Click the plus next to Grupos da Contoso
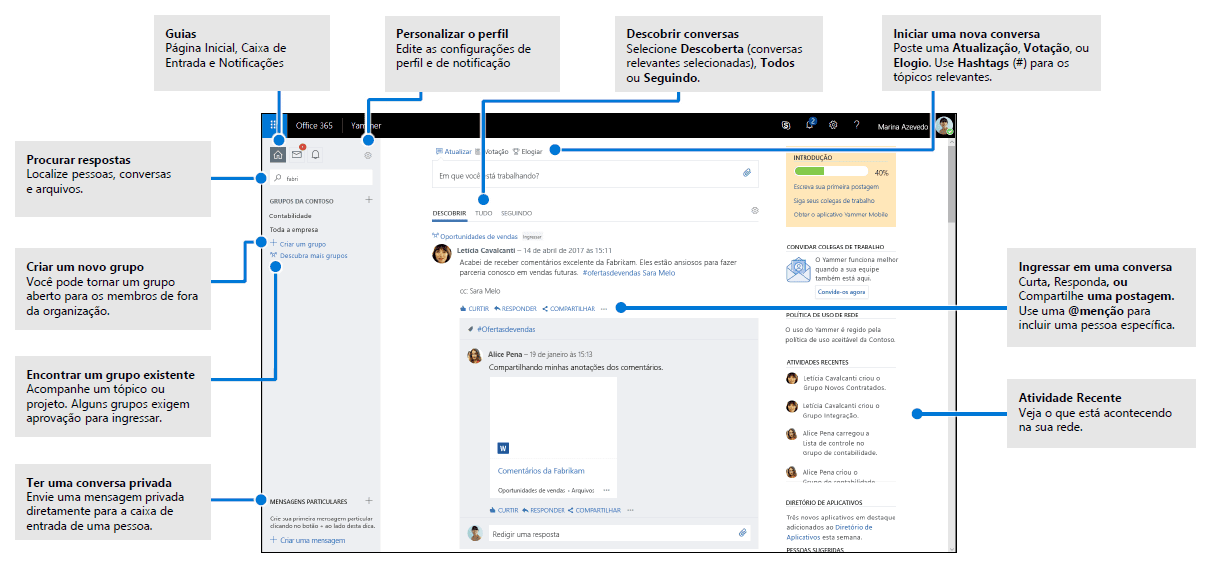1206x569 pixels. (368, 200)
